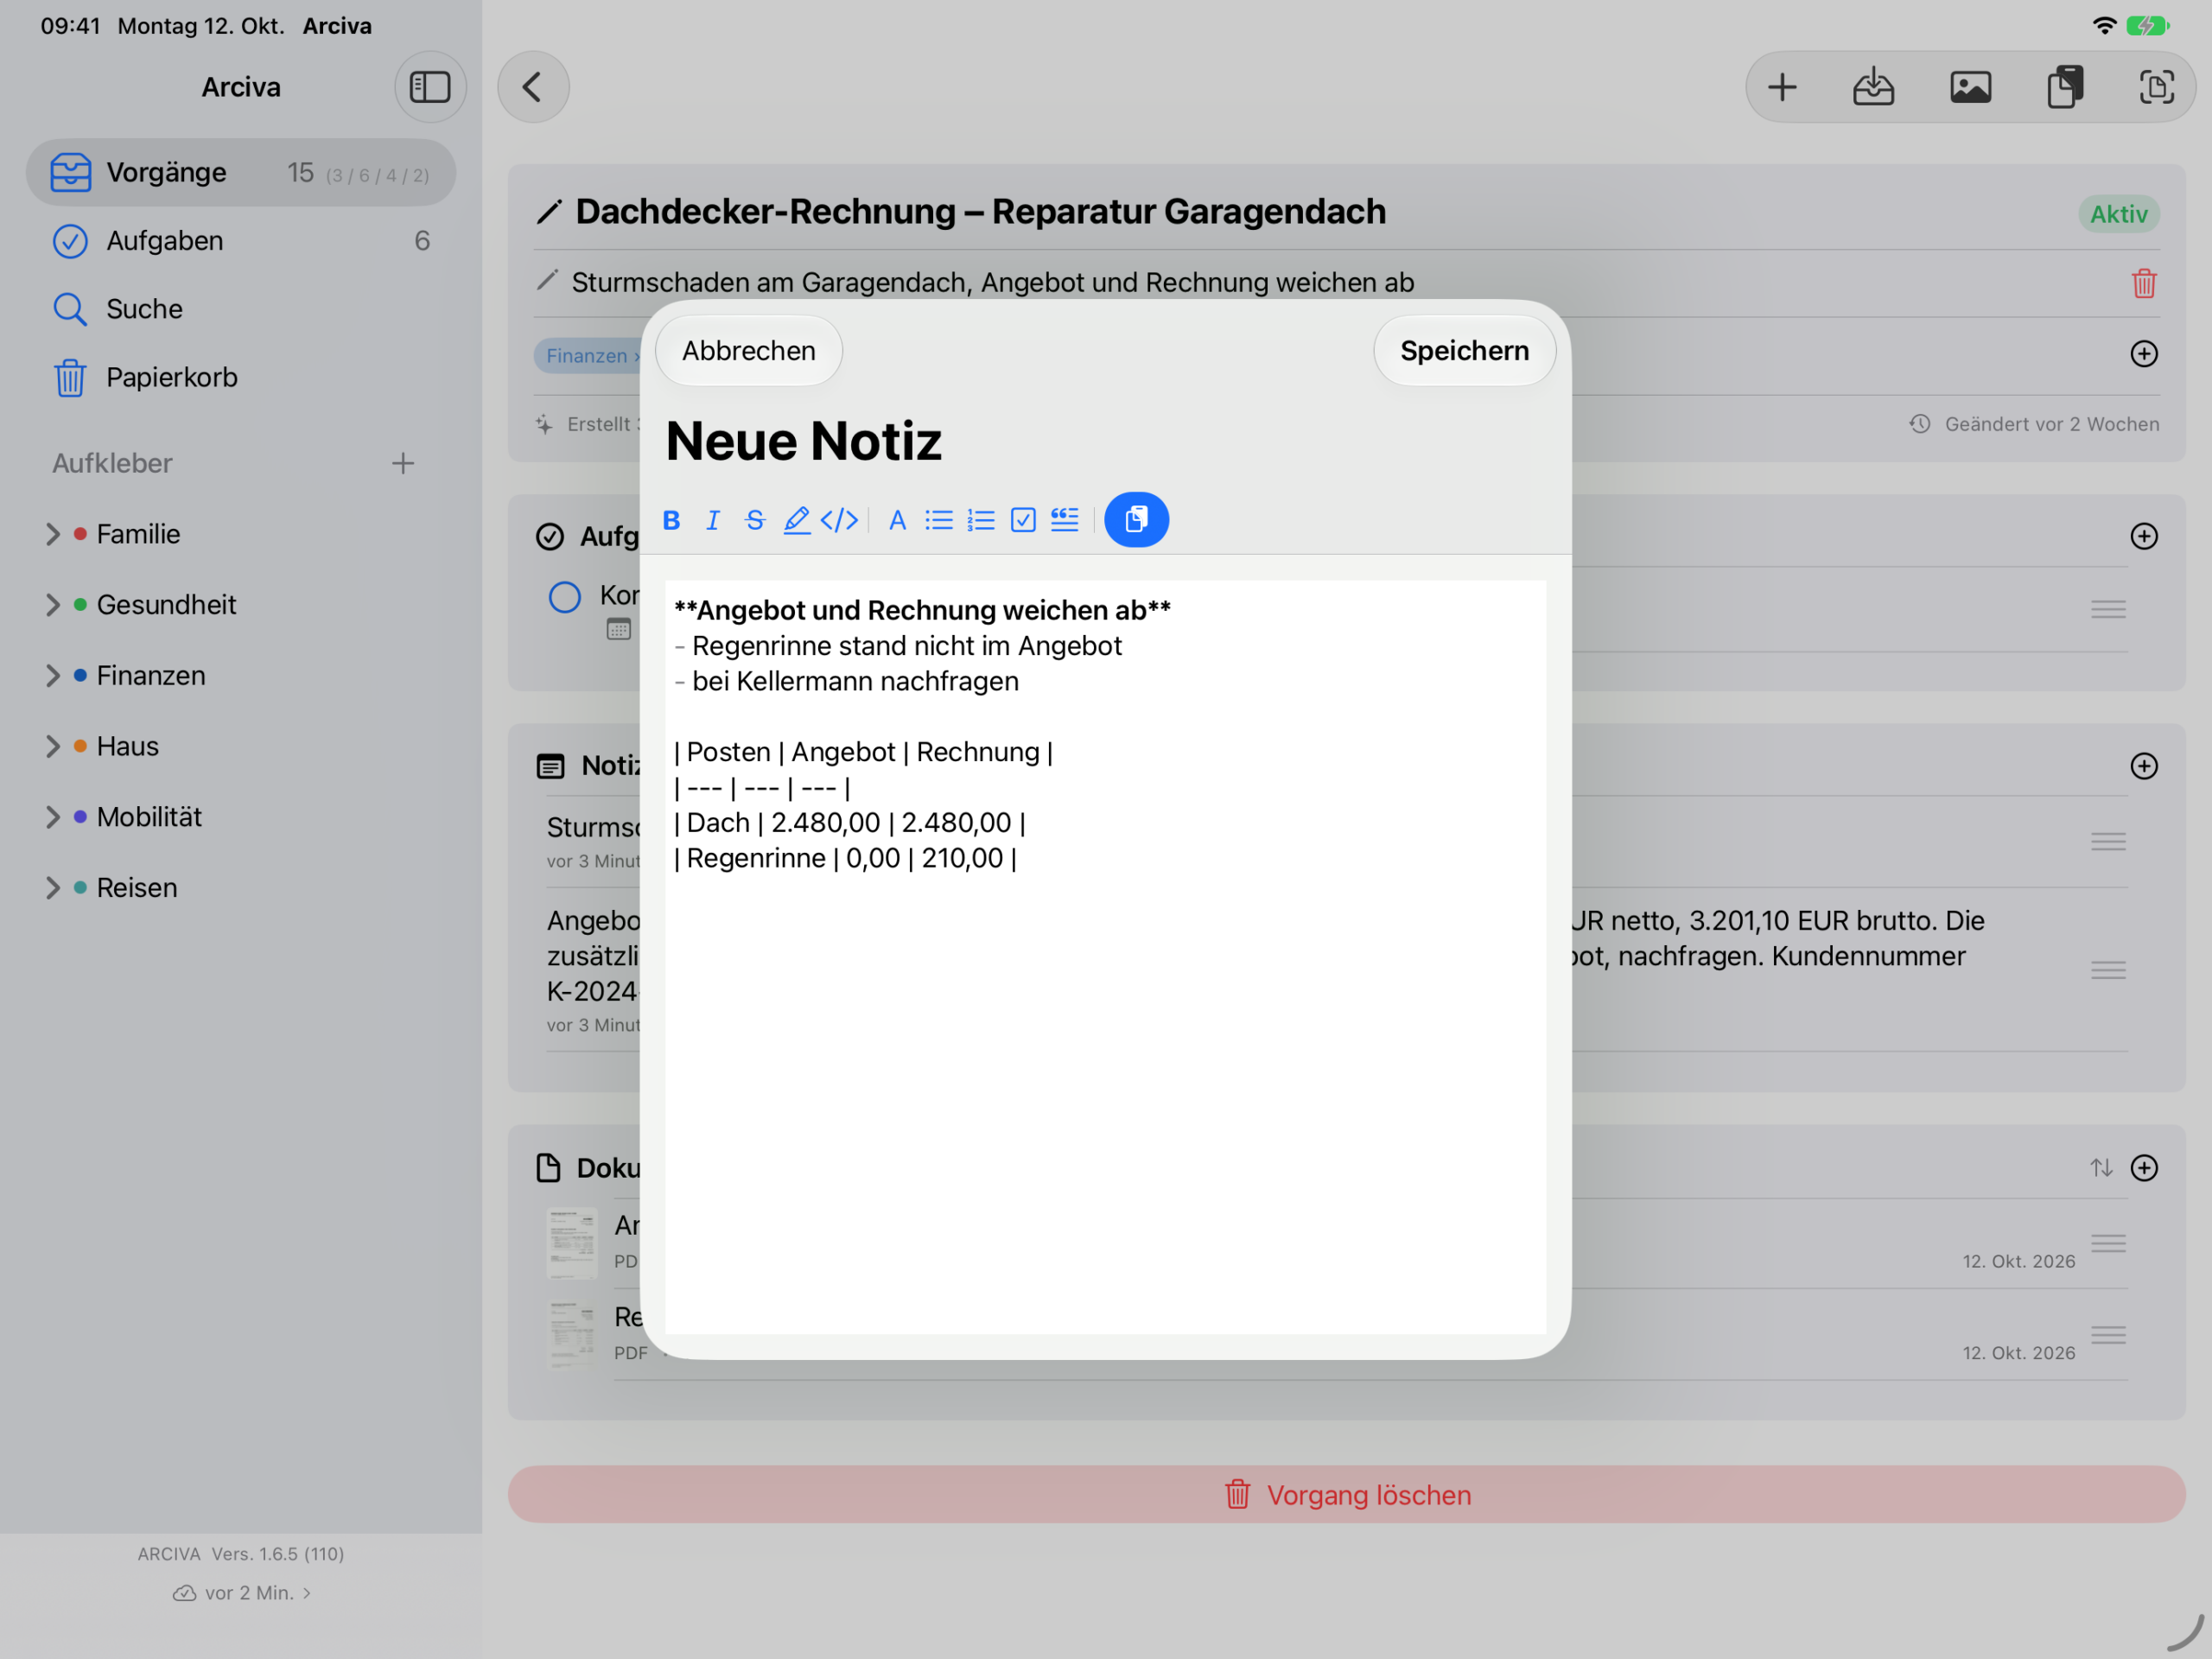Click the Aktiv status badge

coord(2118,214)
